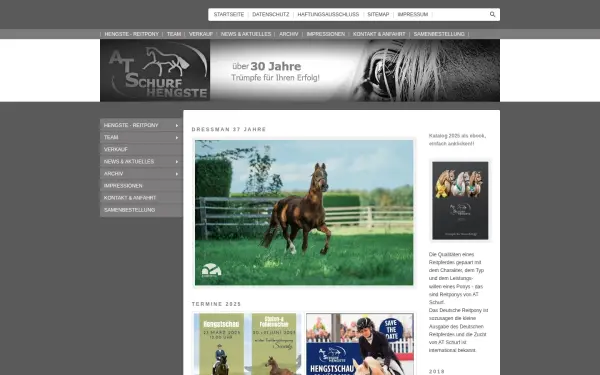This screenshot has width=600, height=375.
Task: Select Team in horizontal menu
Action: [x=174, y=34]
